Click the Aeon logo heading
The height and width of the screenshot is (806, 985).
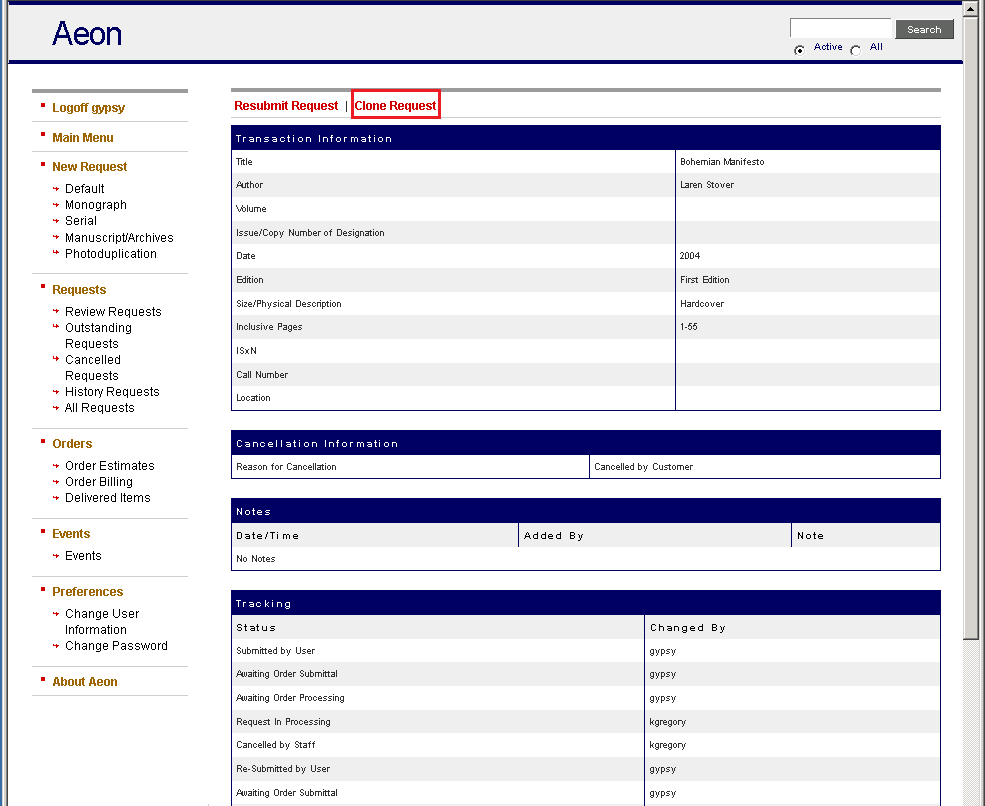(x=87, y=34)
